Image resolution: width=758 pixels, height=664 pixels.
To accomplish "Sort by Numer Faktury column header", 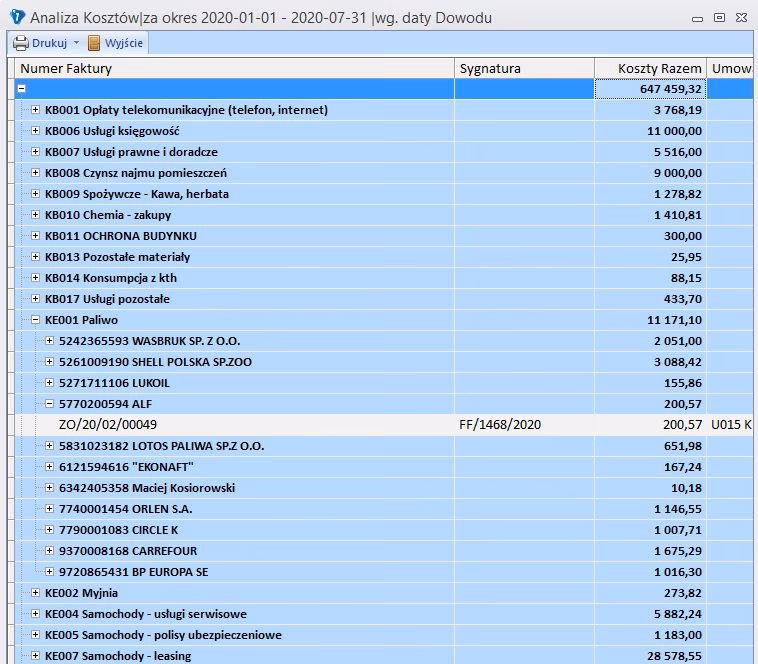I will [234, 69].
